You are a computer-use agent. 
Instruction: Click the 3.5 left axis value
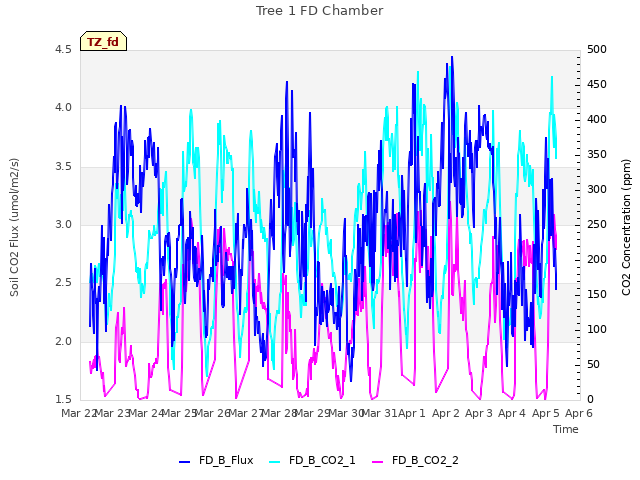pyautogui.click(x=63, y=167)
